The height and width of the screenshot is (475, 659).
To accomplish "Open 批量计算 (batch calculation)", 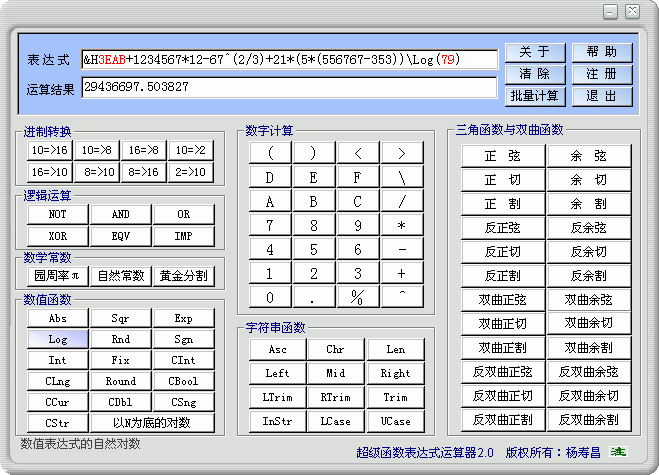I will 535,96.
